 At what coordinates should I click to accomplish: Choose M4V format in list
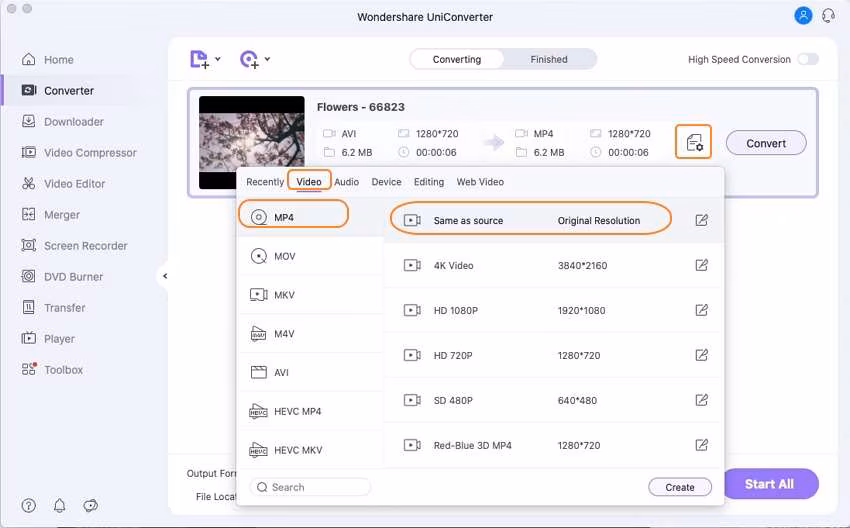click(x=311, y=334)
